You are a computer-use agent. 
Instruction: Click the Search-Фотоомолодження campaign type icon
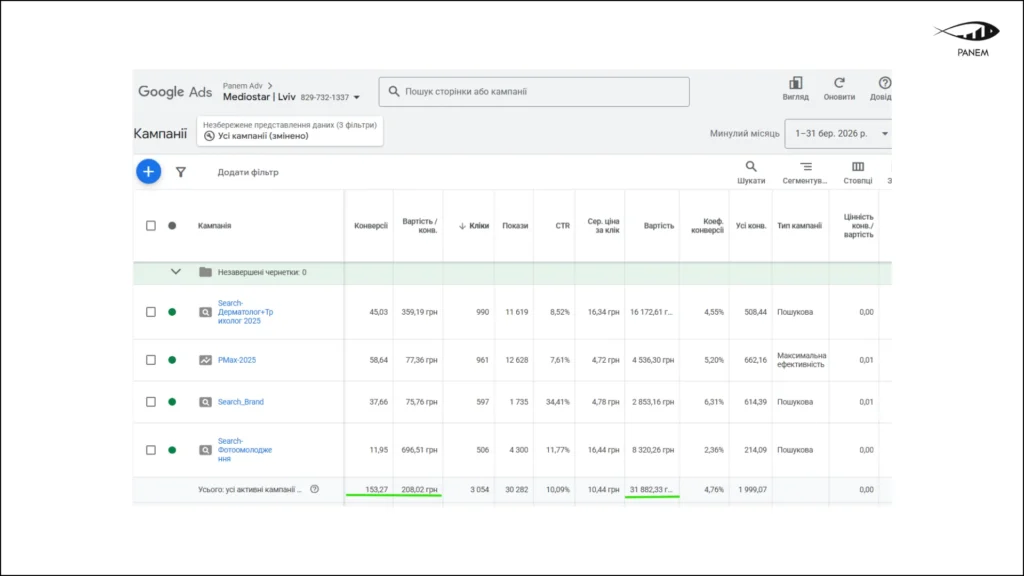pos(205,450)
